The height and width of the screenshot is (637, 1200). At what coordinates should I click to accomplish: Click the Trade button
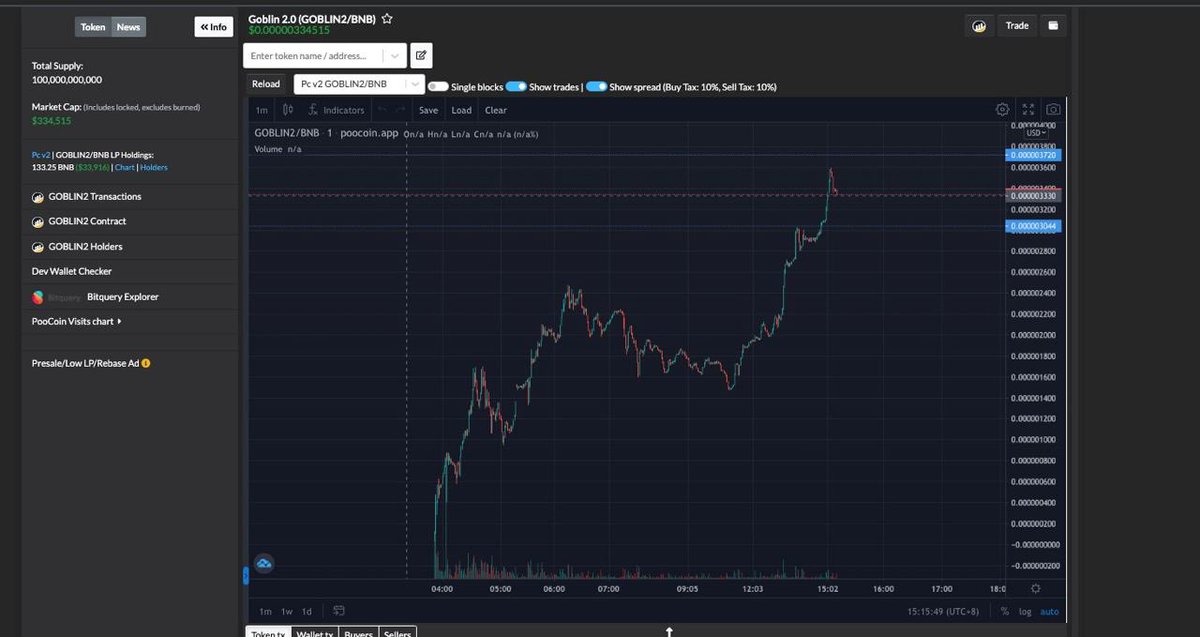point(1017,26)
